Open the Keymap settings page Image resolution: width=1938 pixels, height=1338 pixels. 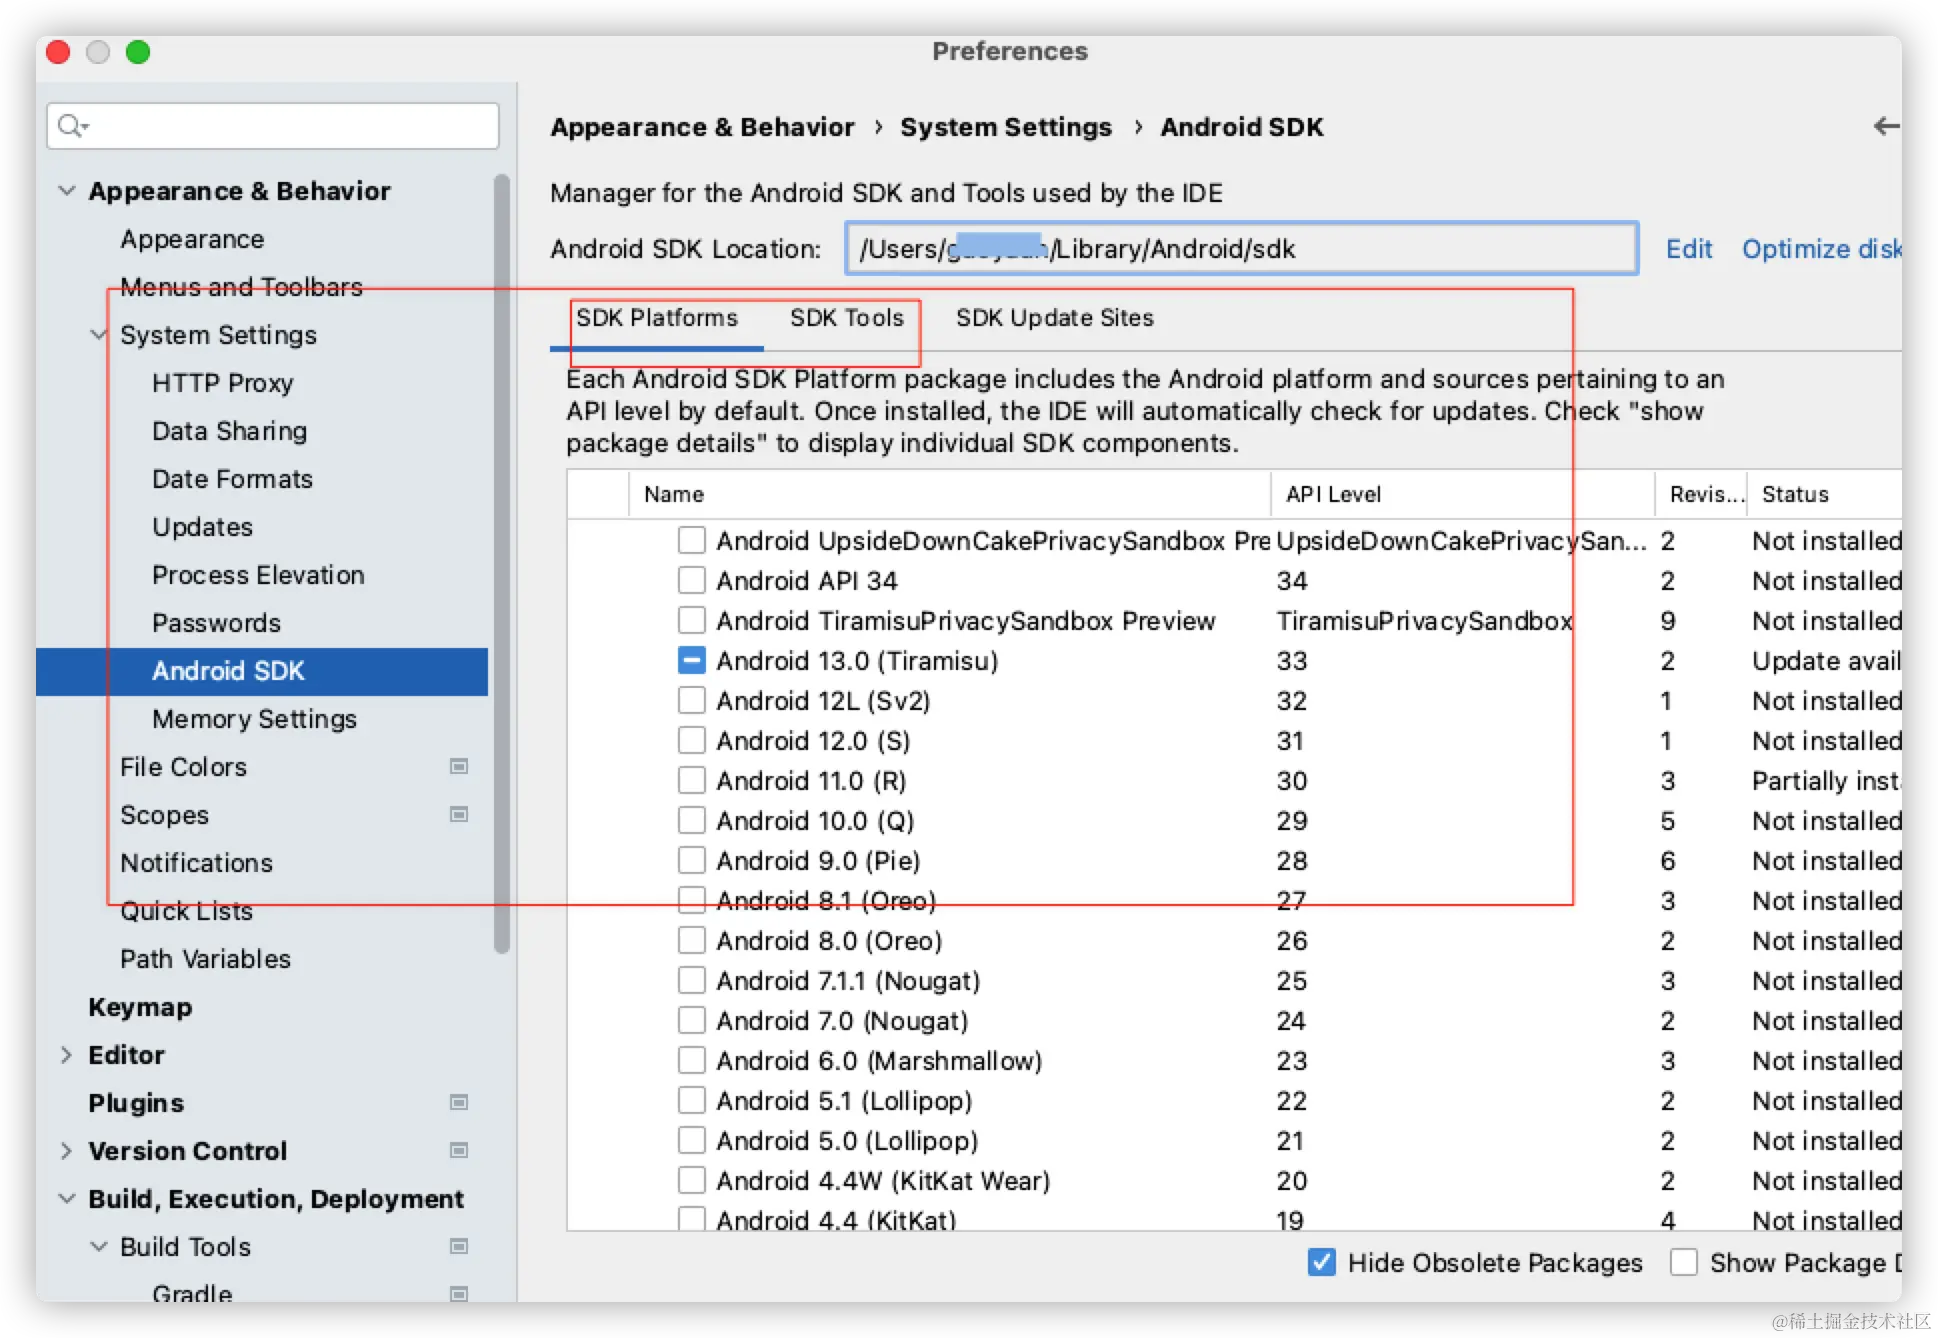[x=140, y=1007]
